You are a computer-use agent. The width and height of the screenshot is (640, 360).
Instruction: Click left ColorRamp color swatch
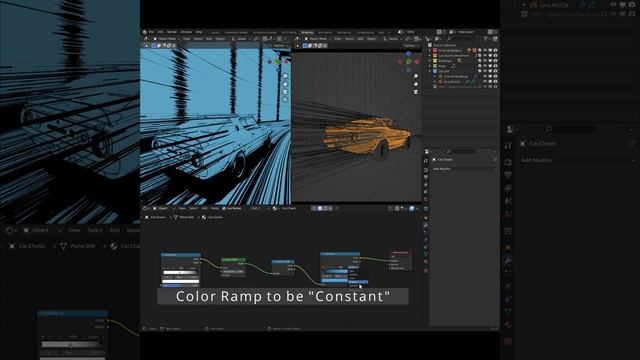180,282
